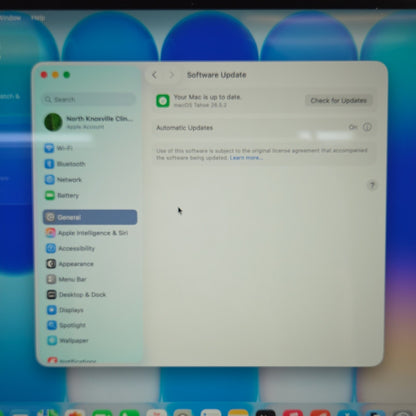Minimize window with the yellow button
This screenshot has width=416, height=416.
coord(55,75)
